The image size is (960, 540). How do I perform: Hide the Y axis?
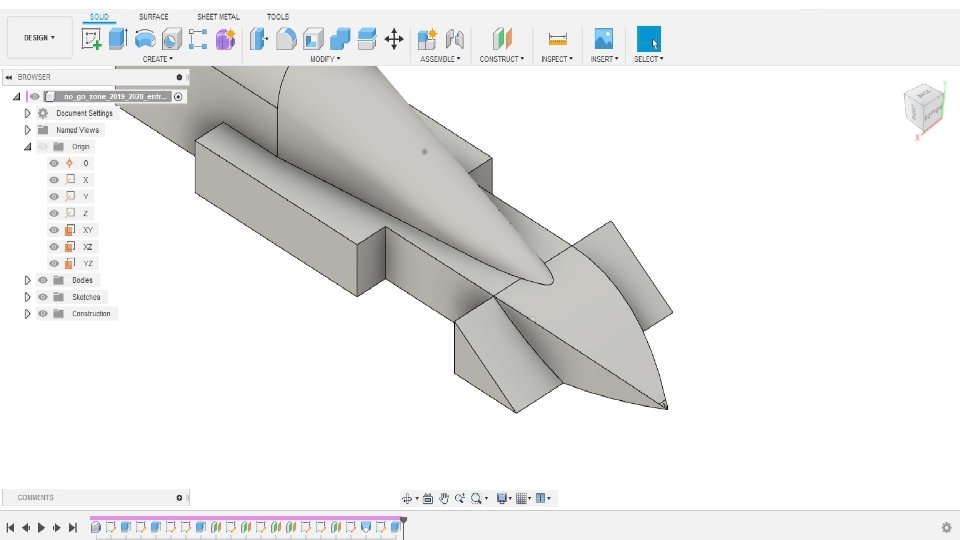point(54,197)
